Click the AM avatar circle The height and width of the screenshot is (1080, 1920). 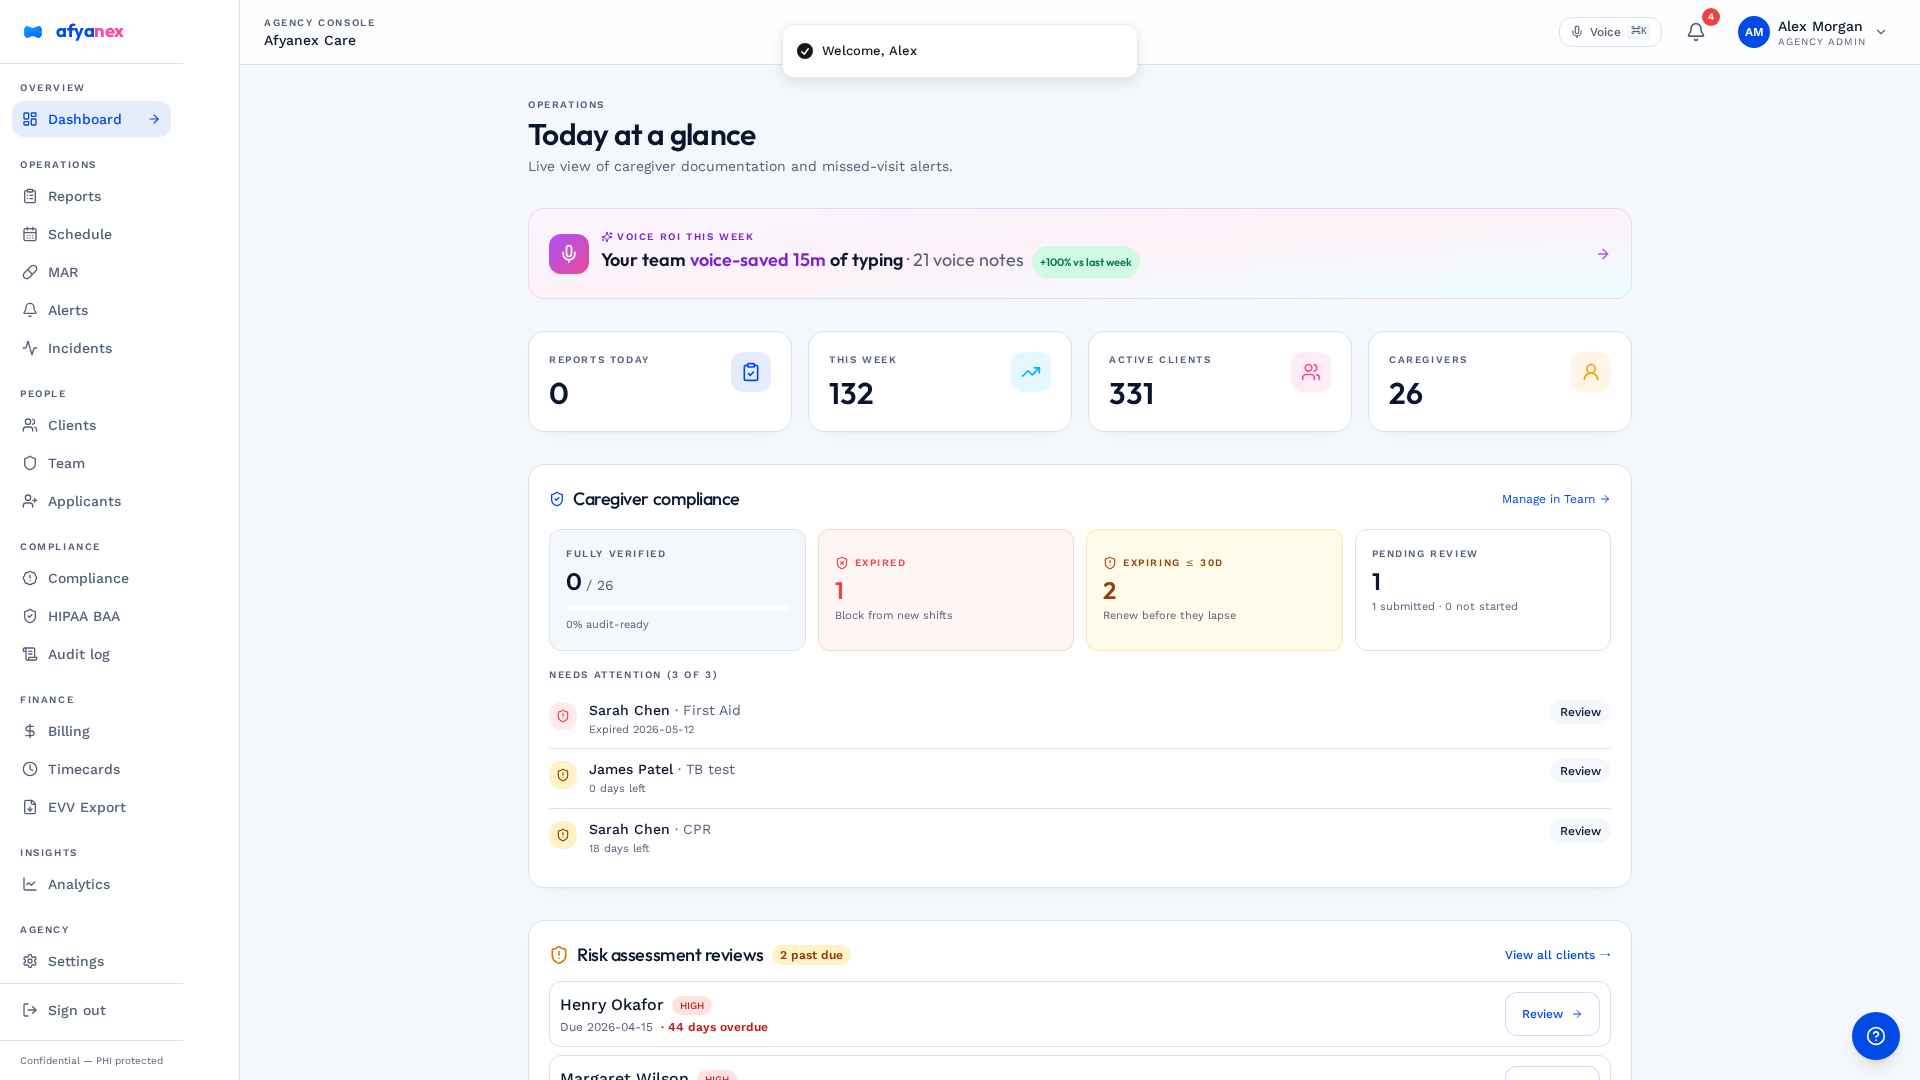(x=1754, y=32)
